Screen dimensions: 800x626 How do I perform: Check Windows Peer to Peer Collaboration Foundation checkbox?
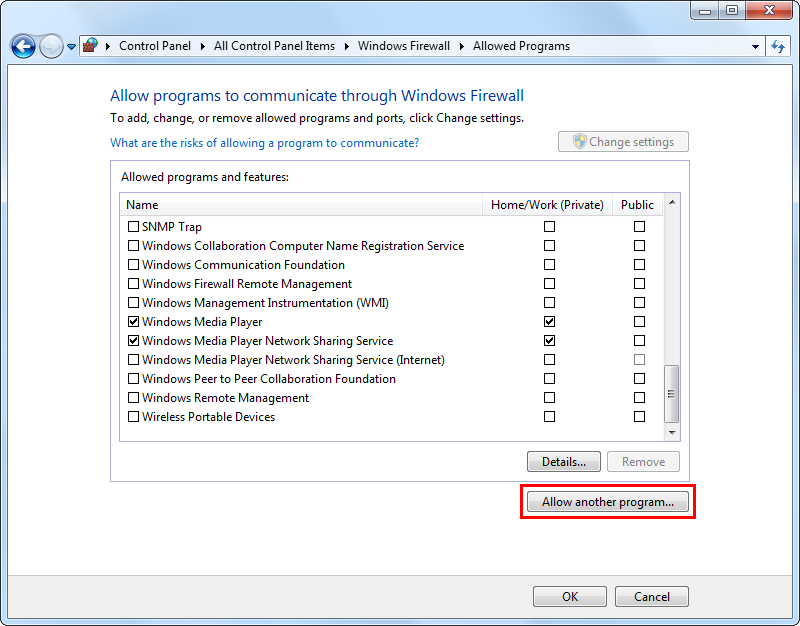pyautogui.click(x=133, y=379)
